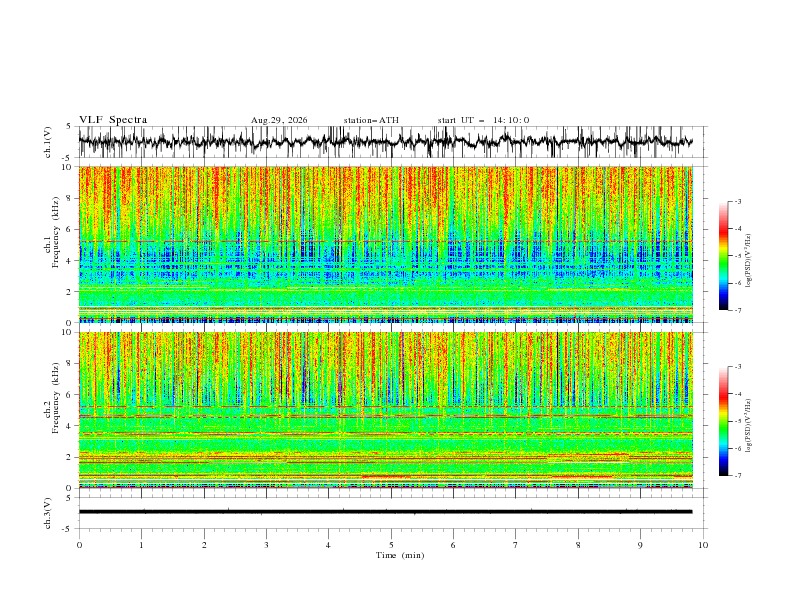The height and width of the screenshot is (612, 792).
Task: Click the station=ATH label
Action: pos(371,120)
